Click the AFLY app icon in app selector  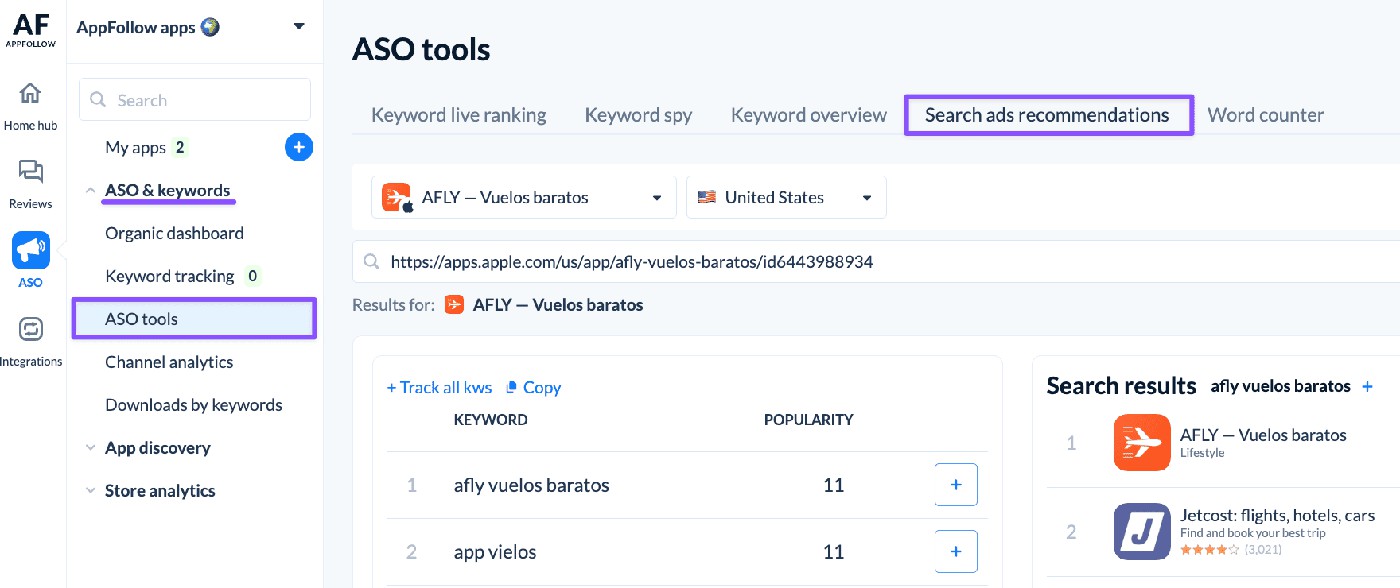(397, 198)
